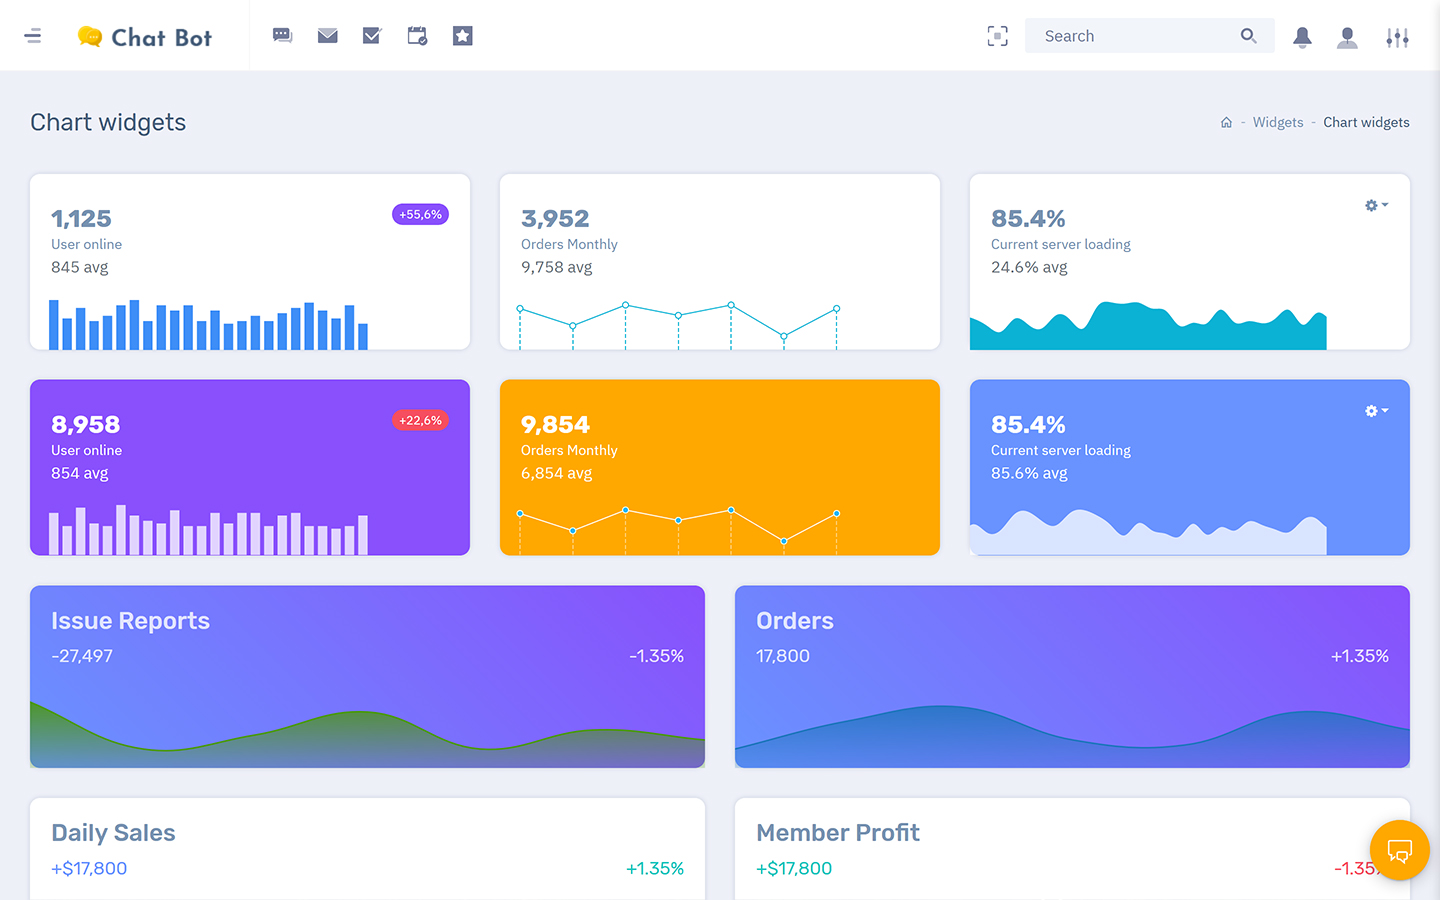Toggle fullscreen mode icon

997,36
